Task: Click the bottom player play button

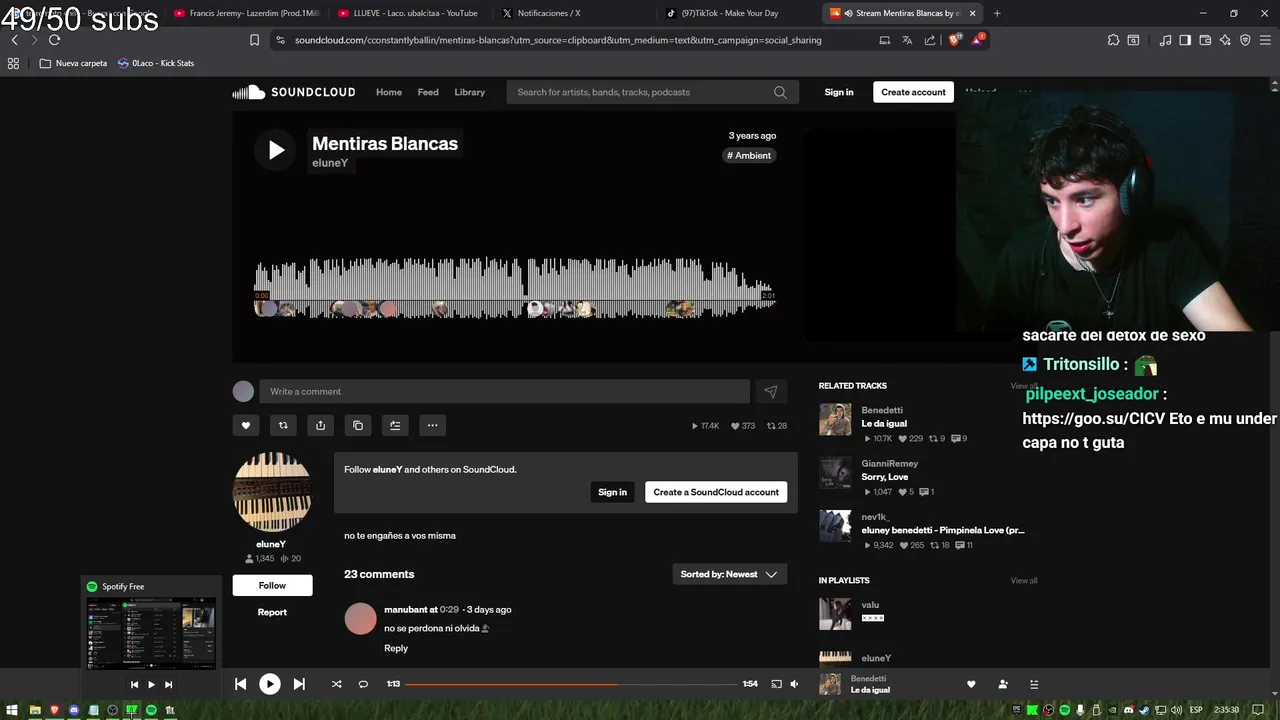Action: pos(270,684)
